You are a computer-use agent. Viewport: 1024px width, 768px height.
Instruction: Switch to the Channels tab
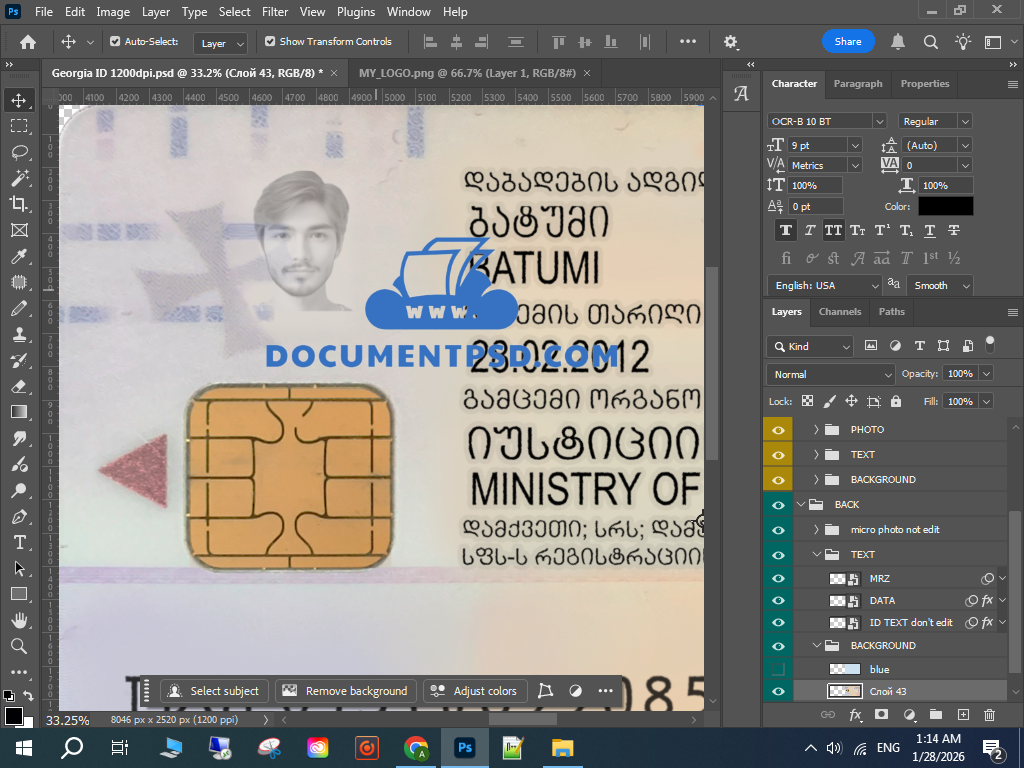[840, 312]
